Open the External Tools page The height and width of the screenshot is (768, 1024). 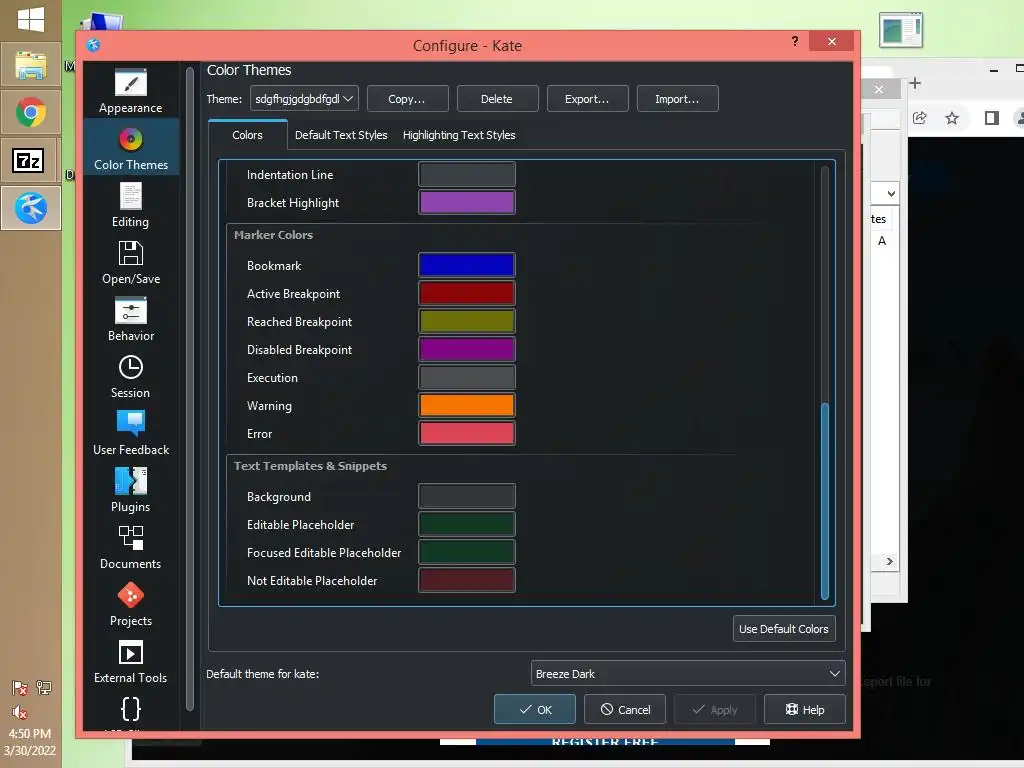click(131, 661)
